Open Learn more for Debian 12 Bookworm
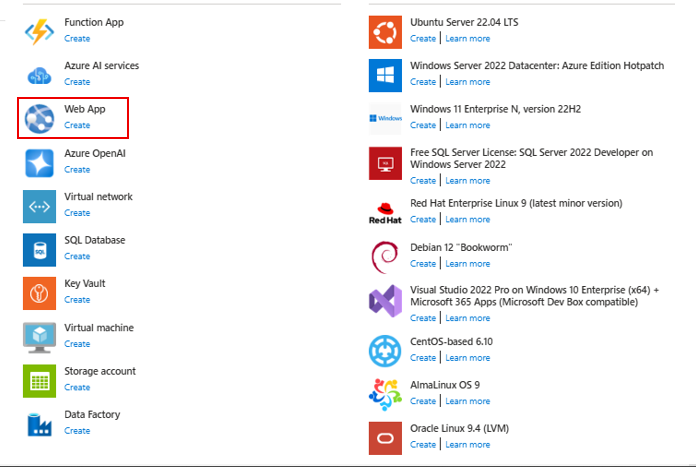This screenshot has height=467, width=696. (x=468, y=264)
